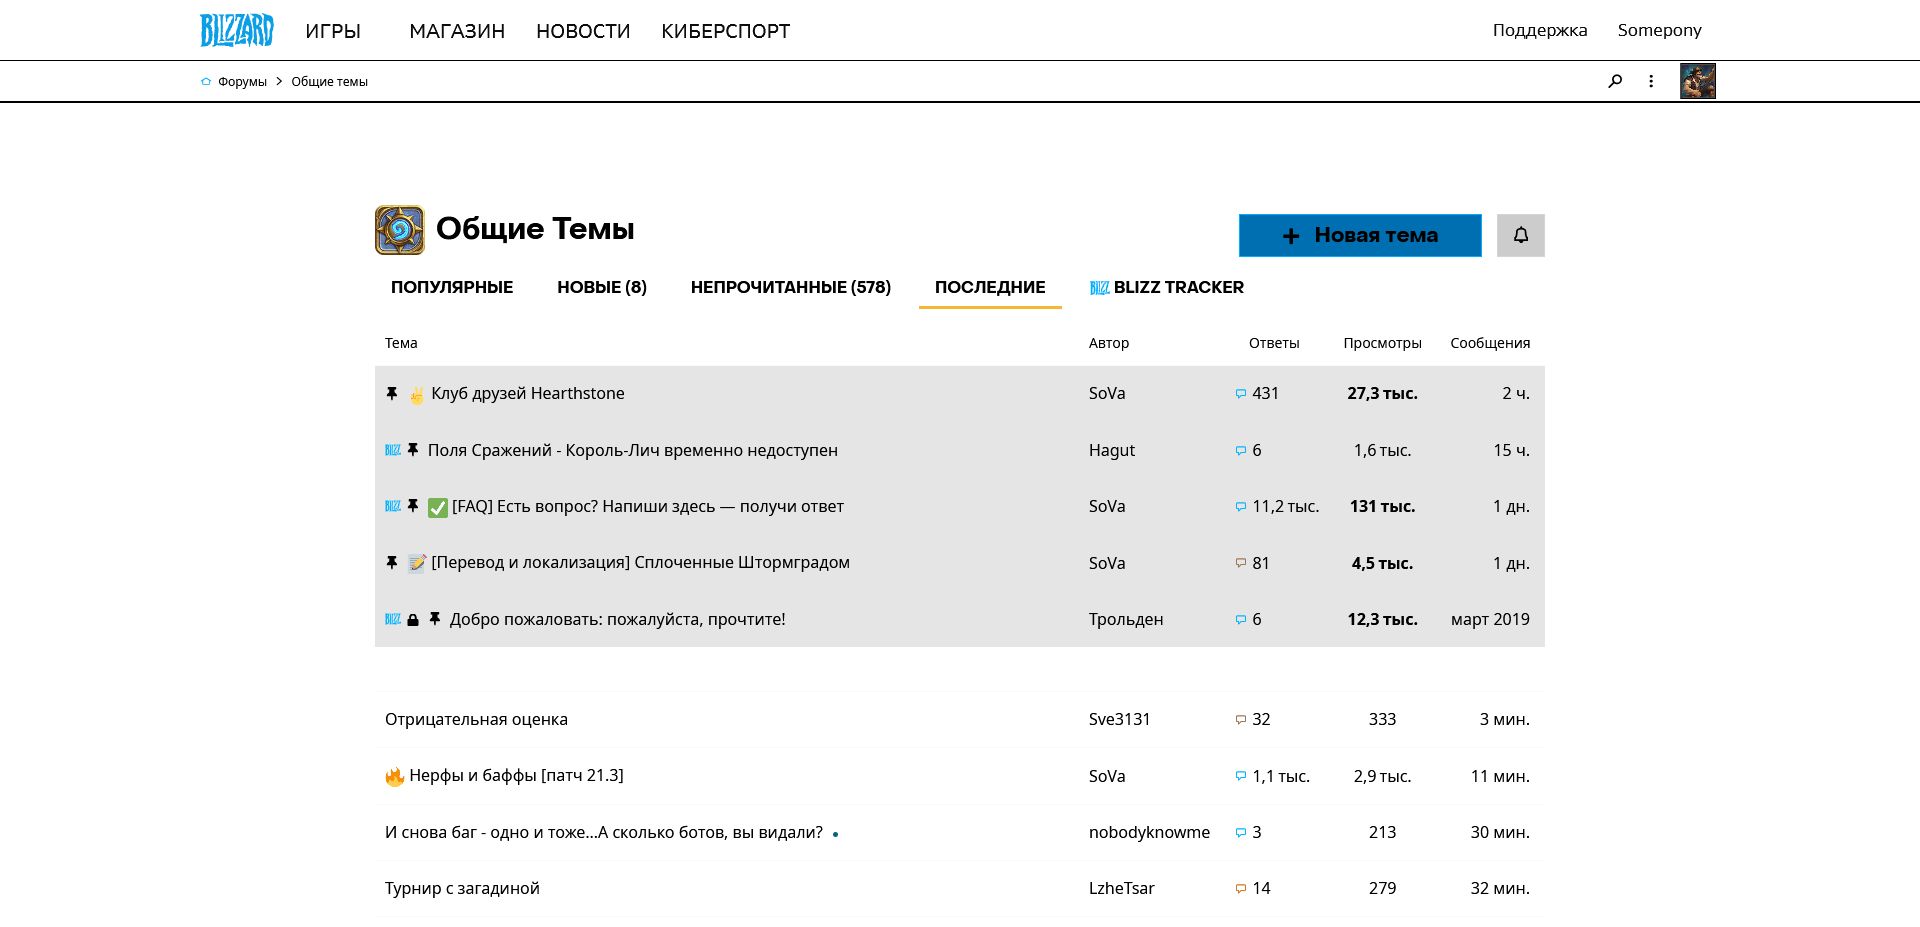Viewport: 1920px width, 927px height.
Task: Click pin icon on Перевод и локализация topic
Action: pyautogui.click(x=392, y=563)
